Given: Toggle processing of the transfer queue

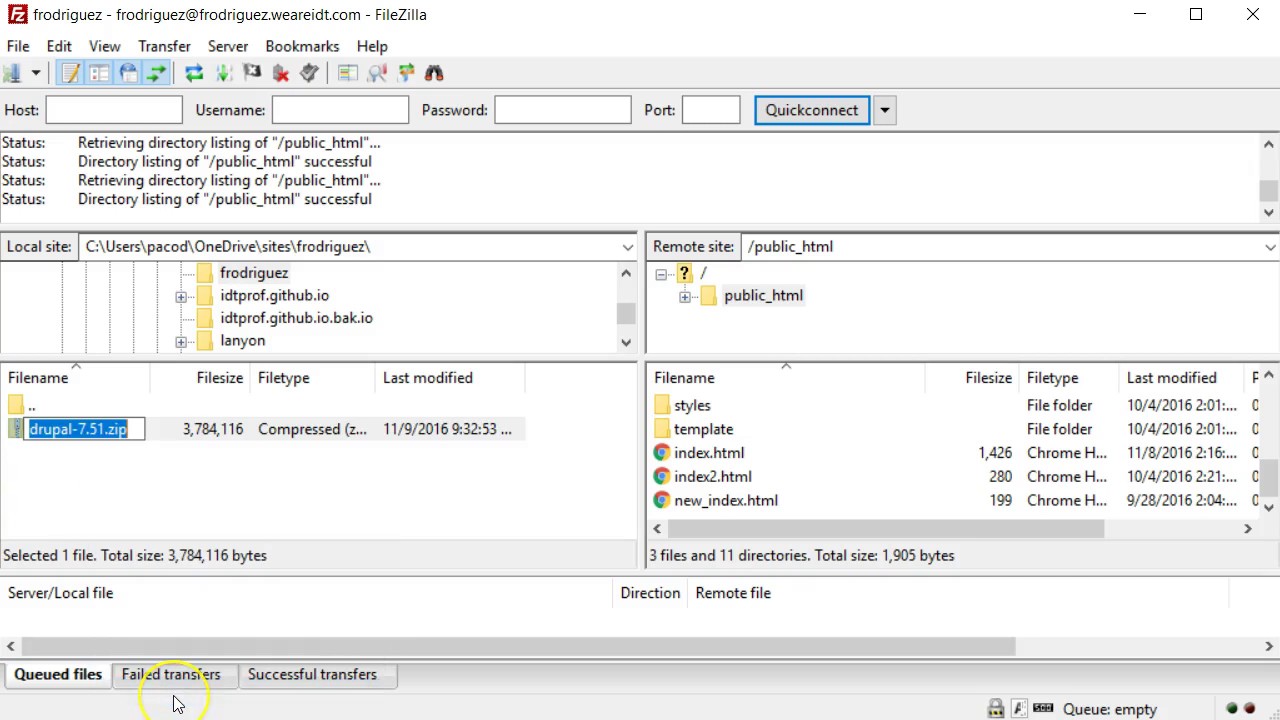Looking at the screenshot, I should point(223,73).
